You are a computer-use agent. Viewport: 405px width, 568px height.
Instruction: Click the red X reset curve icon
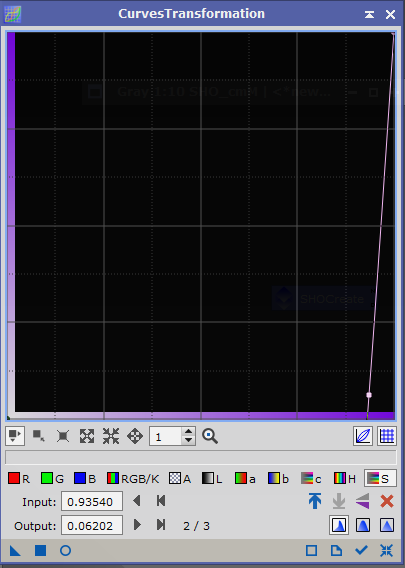coord(387,501)
